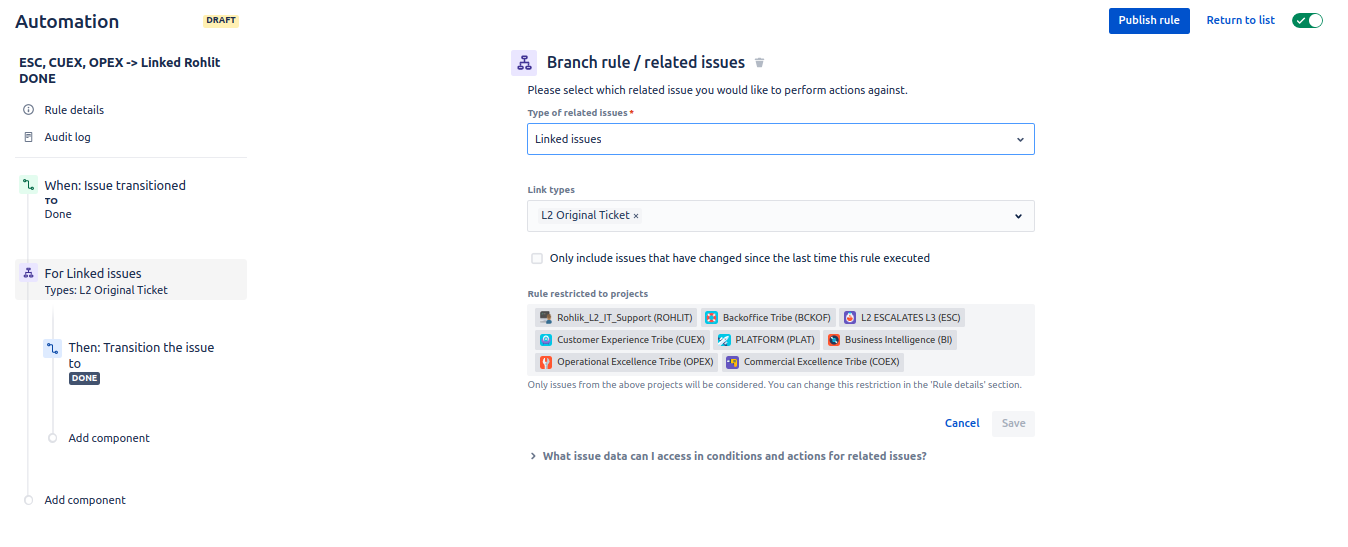Screen dimensions: 1348x547
Task: Click the Operational Excellence Tribe (OPEX) tag
Action: [x=626, y=362]
